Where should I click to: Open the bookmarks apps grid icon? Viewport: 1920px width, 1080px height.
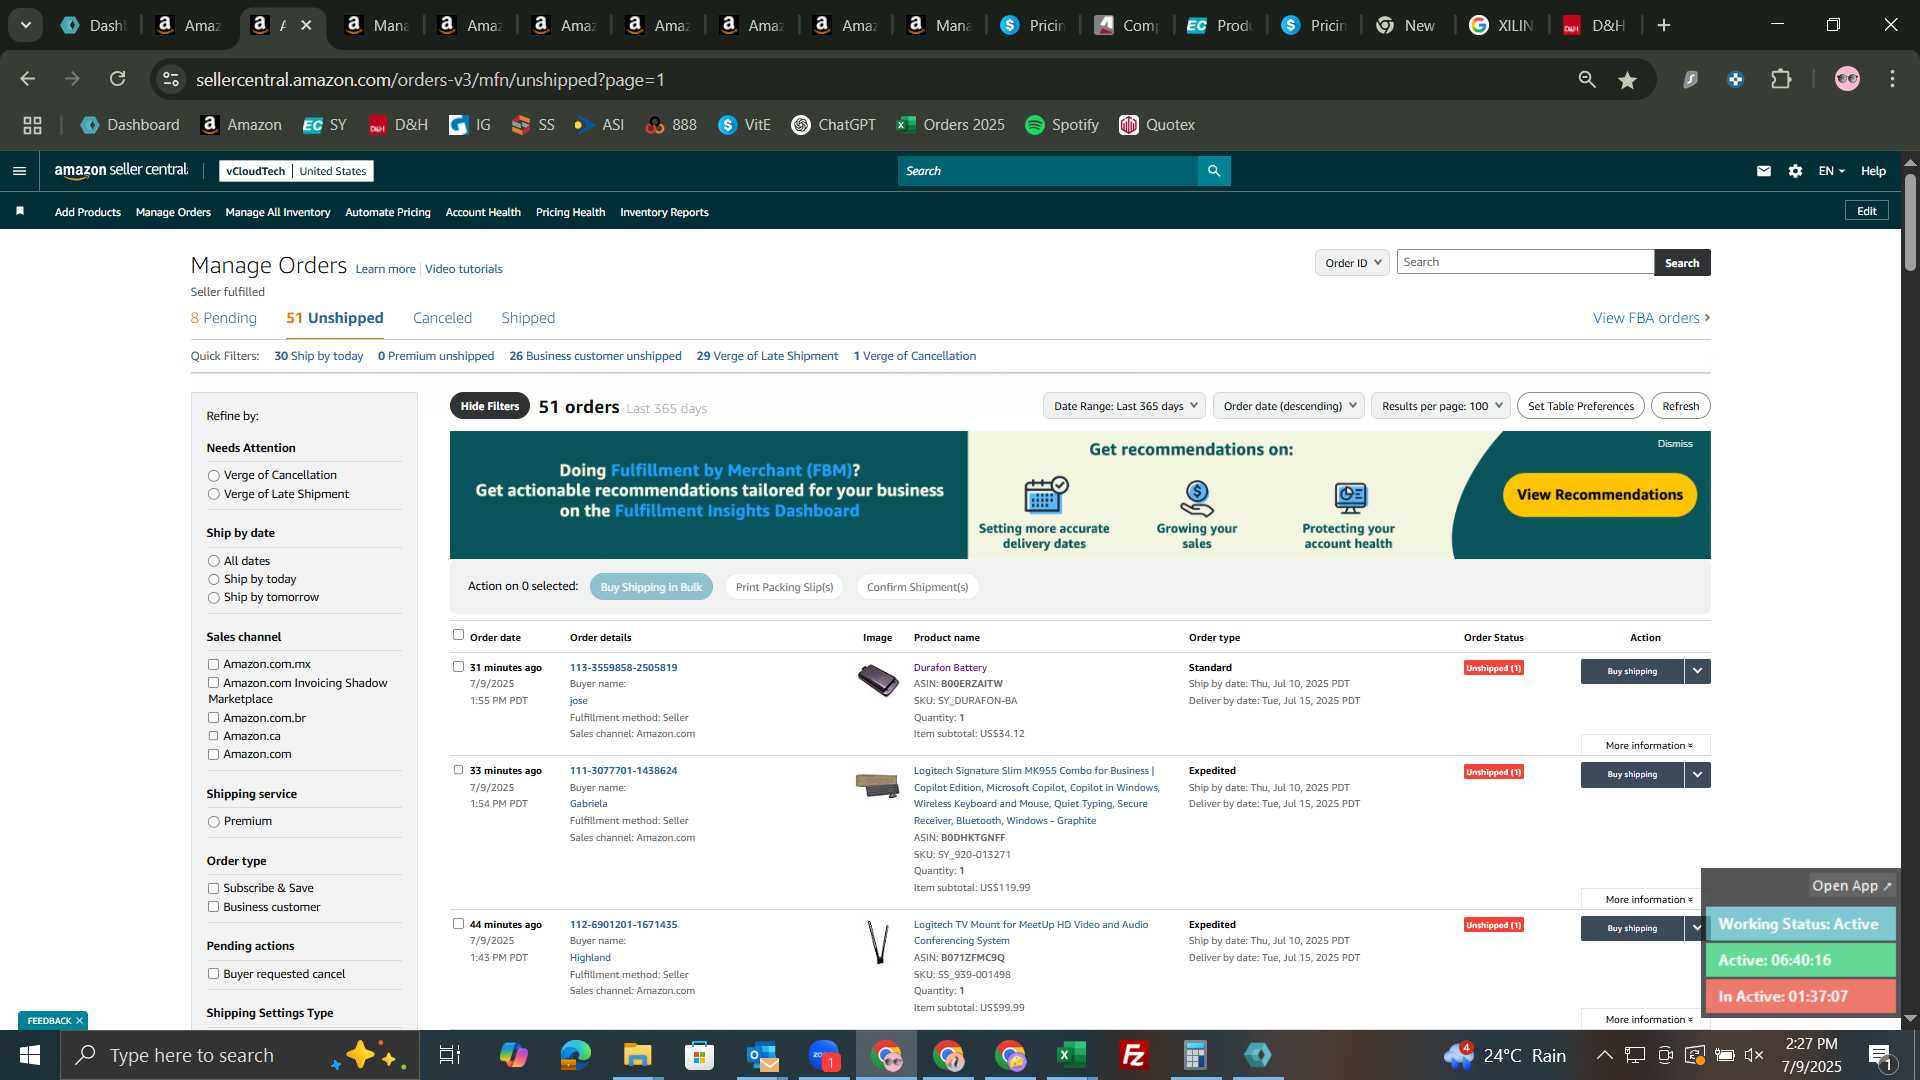click(x=33, y=125)
